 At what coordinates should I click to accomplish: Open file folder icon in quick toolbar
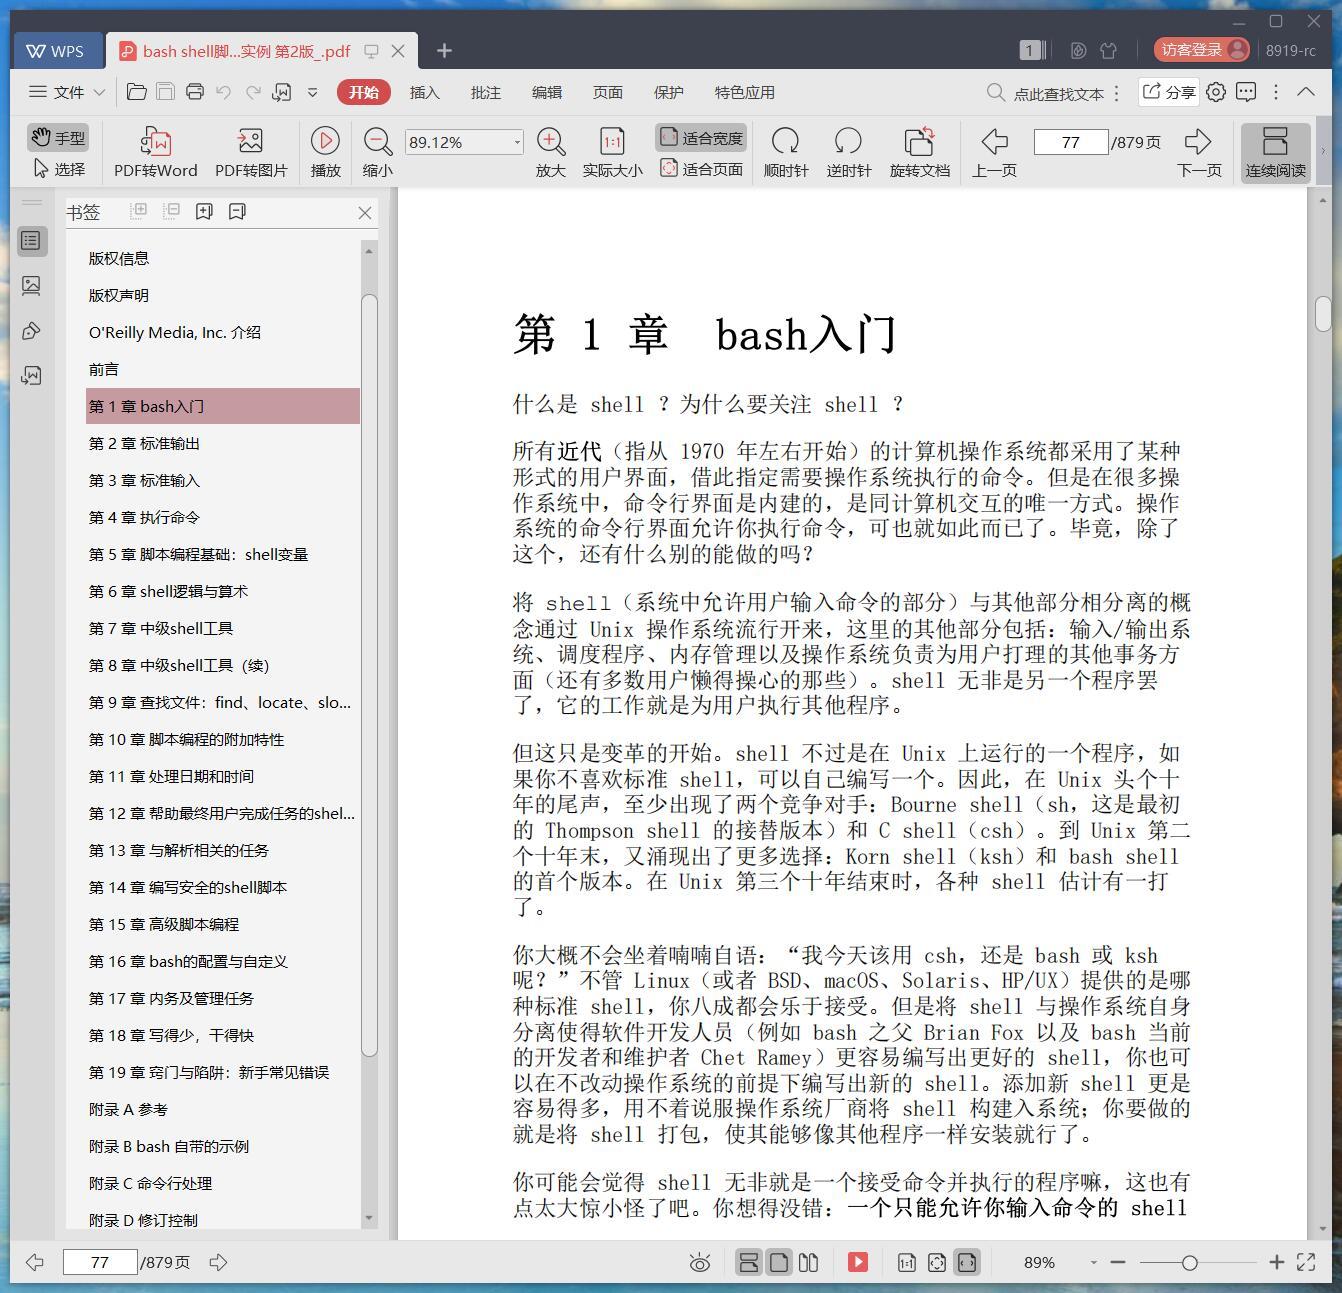click(x=137, y=92)
